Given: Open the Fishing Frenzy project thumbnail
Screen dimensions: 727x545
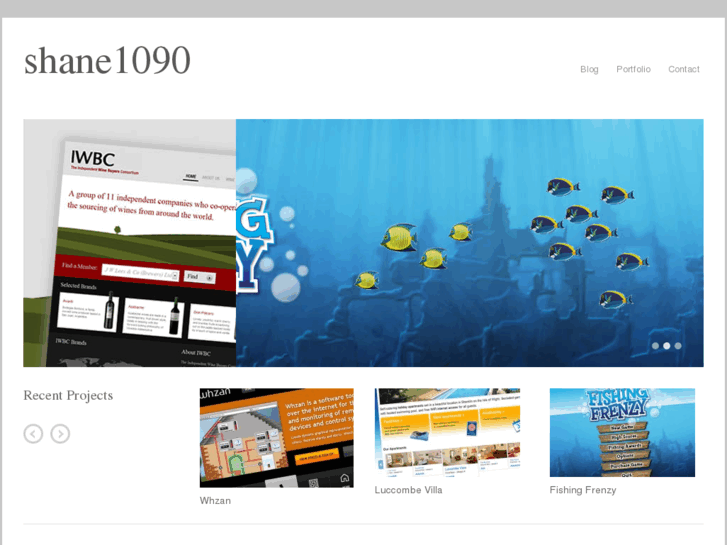Looking at the screenshot, I should [622, 432].
